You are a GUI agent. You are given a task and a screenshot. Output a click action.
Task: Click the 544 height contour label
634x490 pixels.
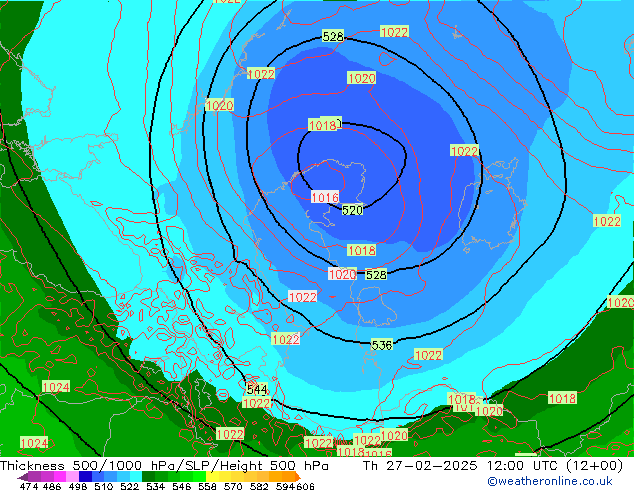pos(257,389)
